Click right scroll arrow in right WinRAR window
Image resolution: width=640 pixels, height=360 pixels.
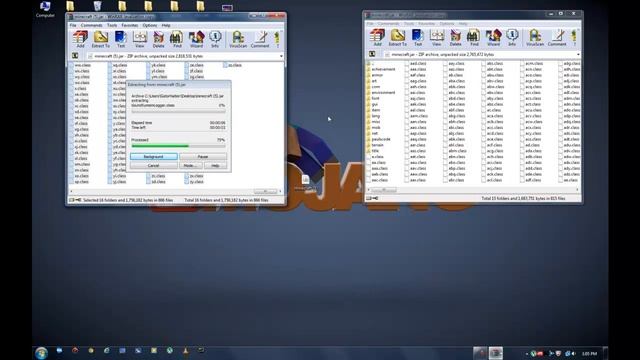pos(577,190)
